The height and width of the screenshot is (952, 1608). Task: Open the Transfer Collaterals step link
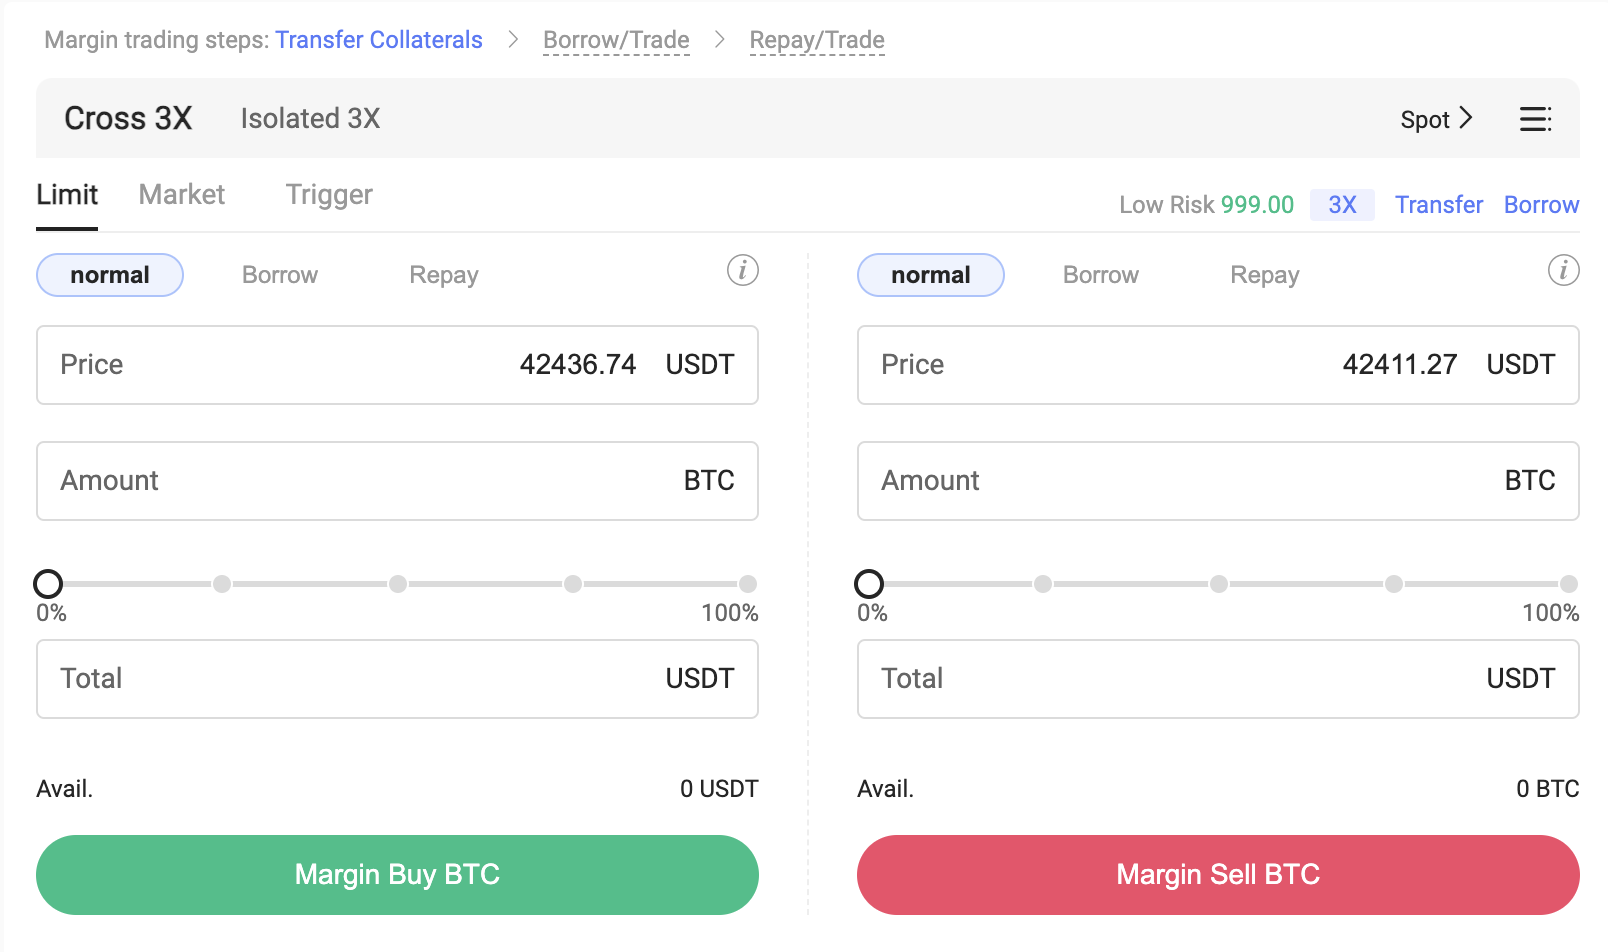[379, 40]
